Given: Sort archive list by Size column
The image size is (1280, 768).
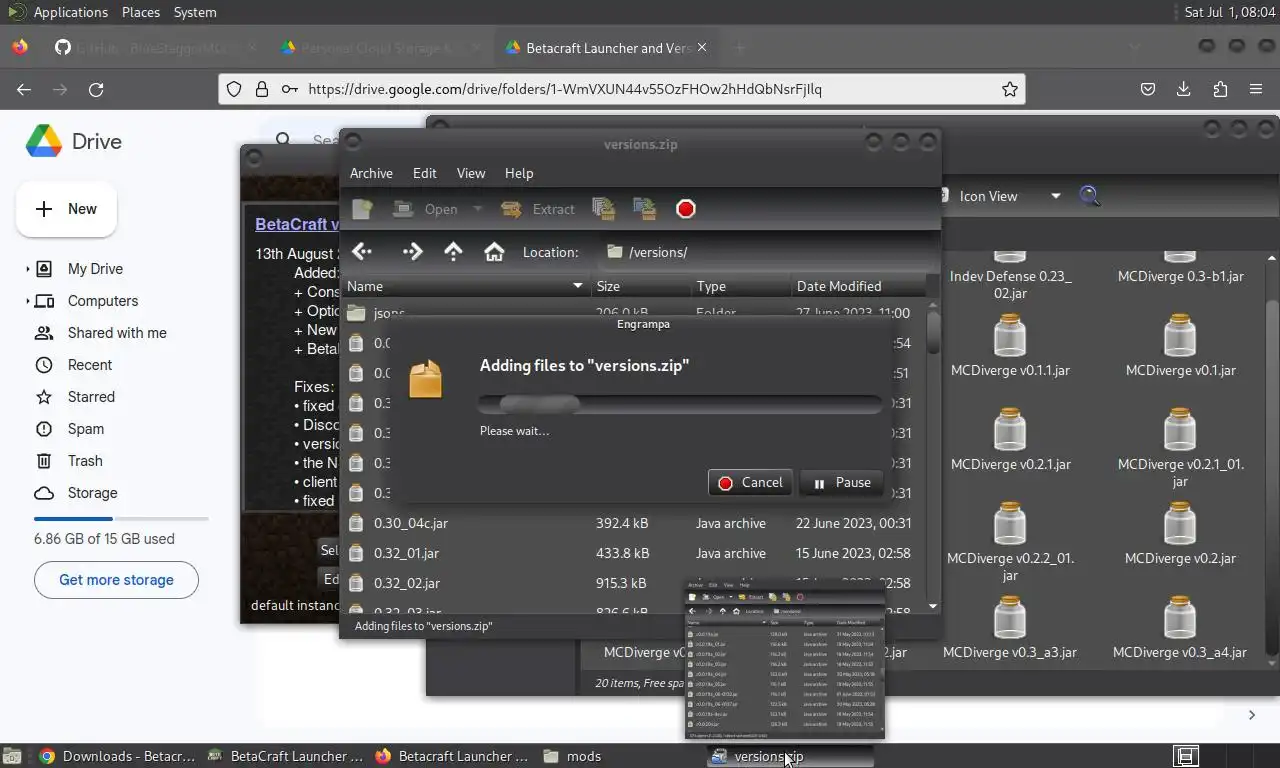Looking at the screenshot, I should (641, 286).
